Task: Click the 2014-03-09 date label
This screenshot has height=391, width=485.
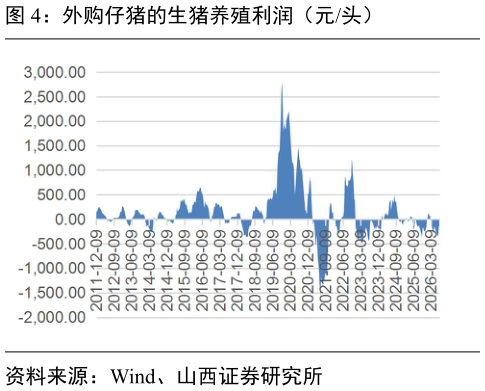Action: [x=150, y=270]
